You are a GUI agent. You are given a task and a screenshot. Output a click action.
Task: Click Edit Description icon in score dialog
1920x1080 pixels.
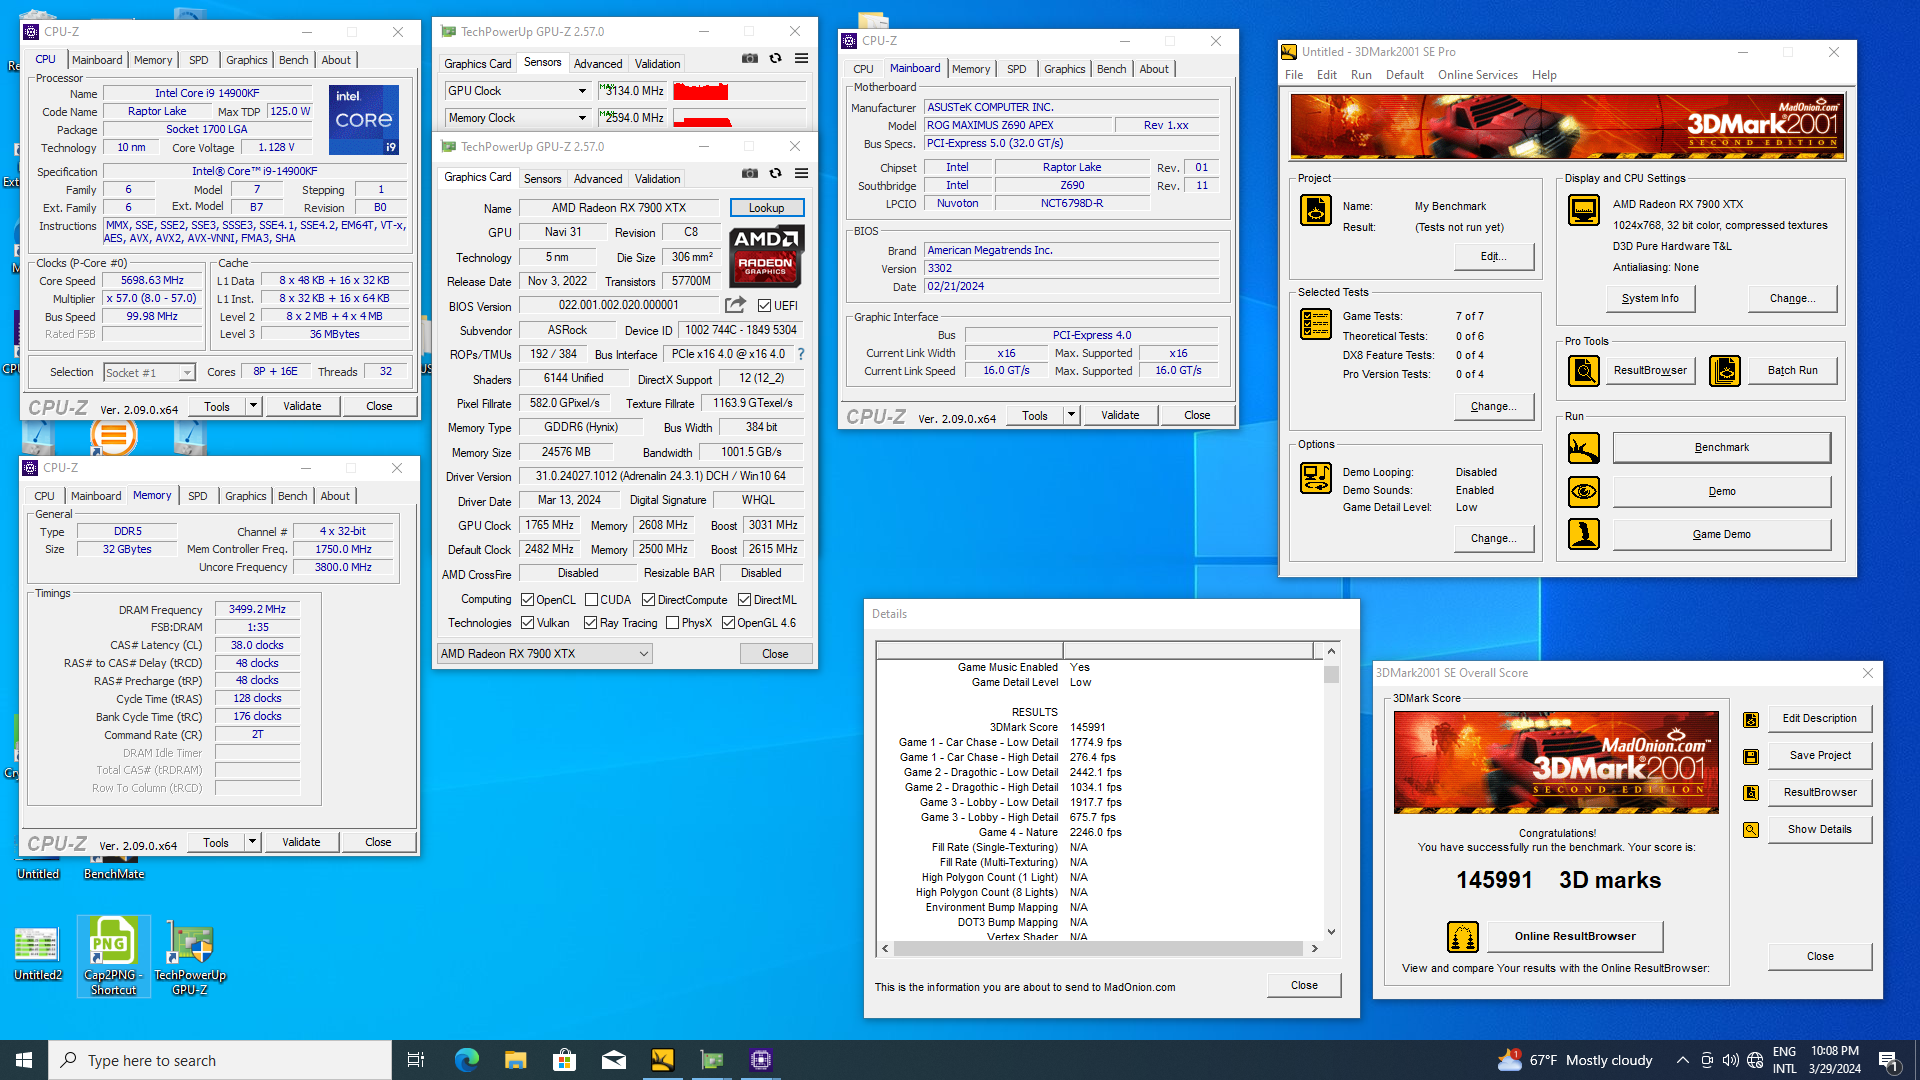click(x=1751, y=719)
